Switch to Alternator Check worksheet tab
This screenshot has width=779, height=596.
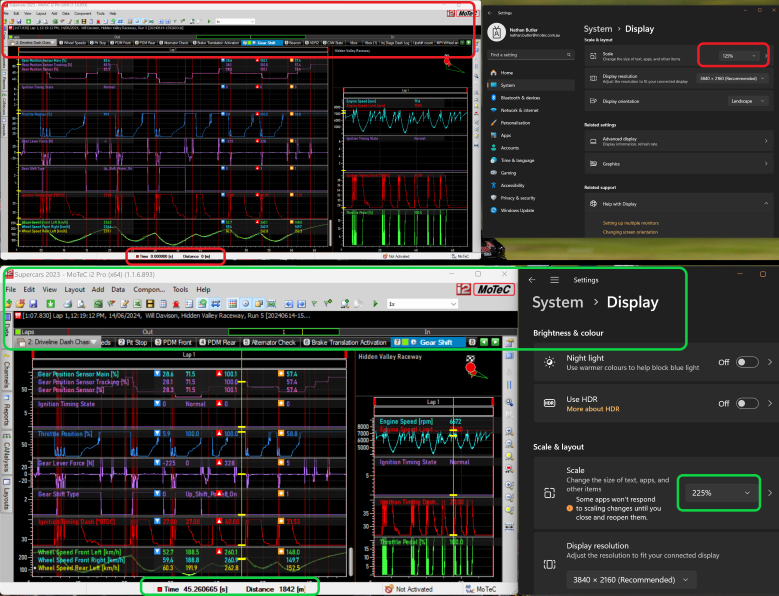pyautogui.click(x=270, y=342)
